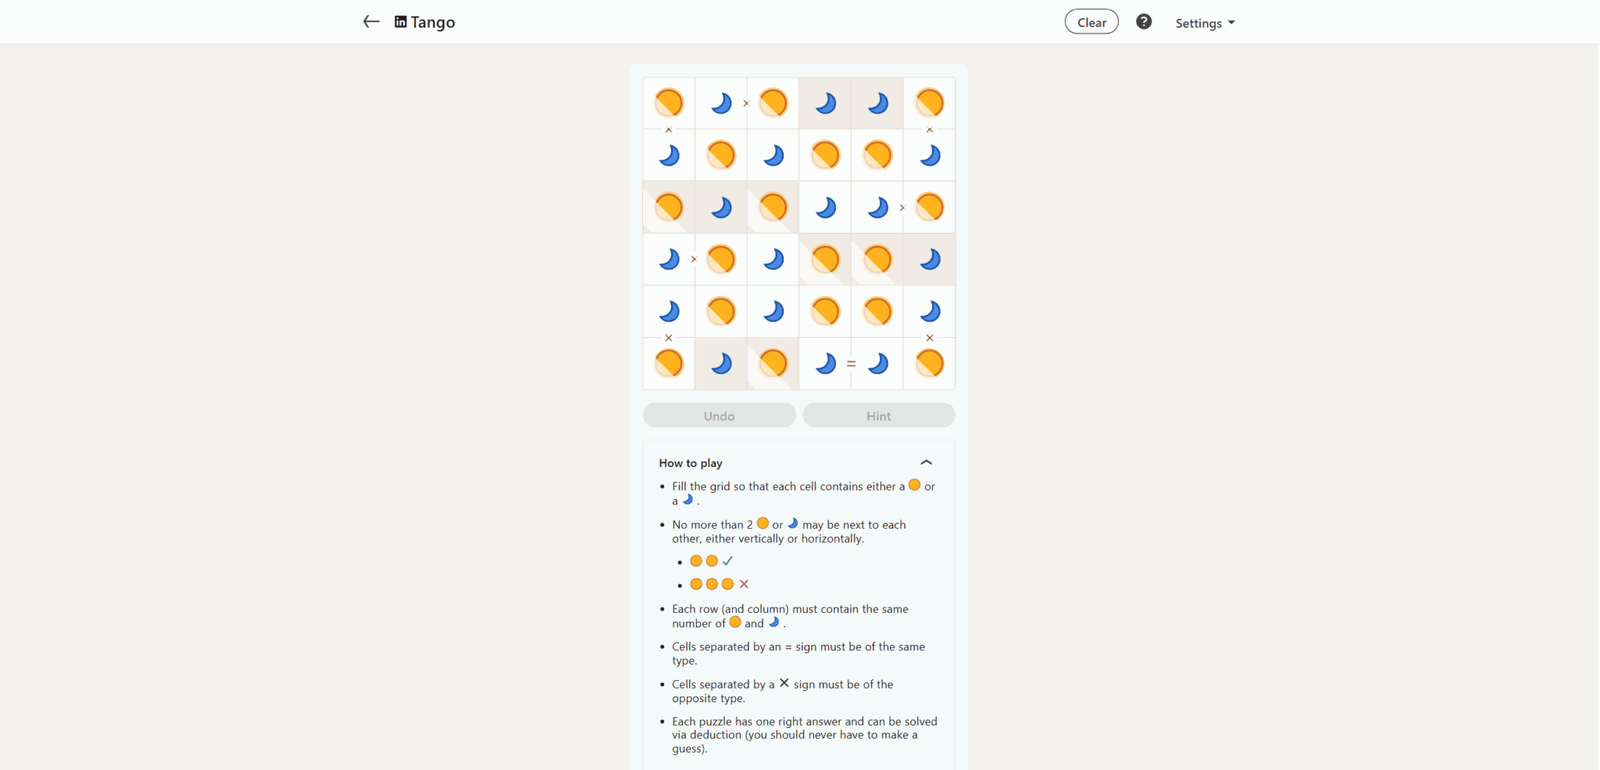Image resolution: width=1600 pixels, height=770 pixels.
Task: Click the Undo button
Action: [x=719, y=415]
